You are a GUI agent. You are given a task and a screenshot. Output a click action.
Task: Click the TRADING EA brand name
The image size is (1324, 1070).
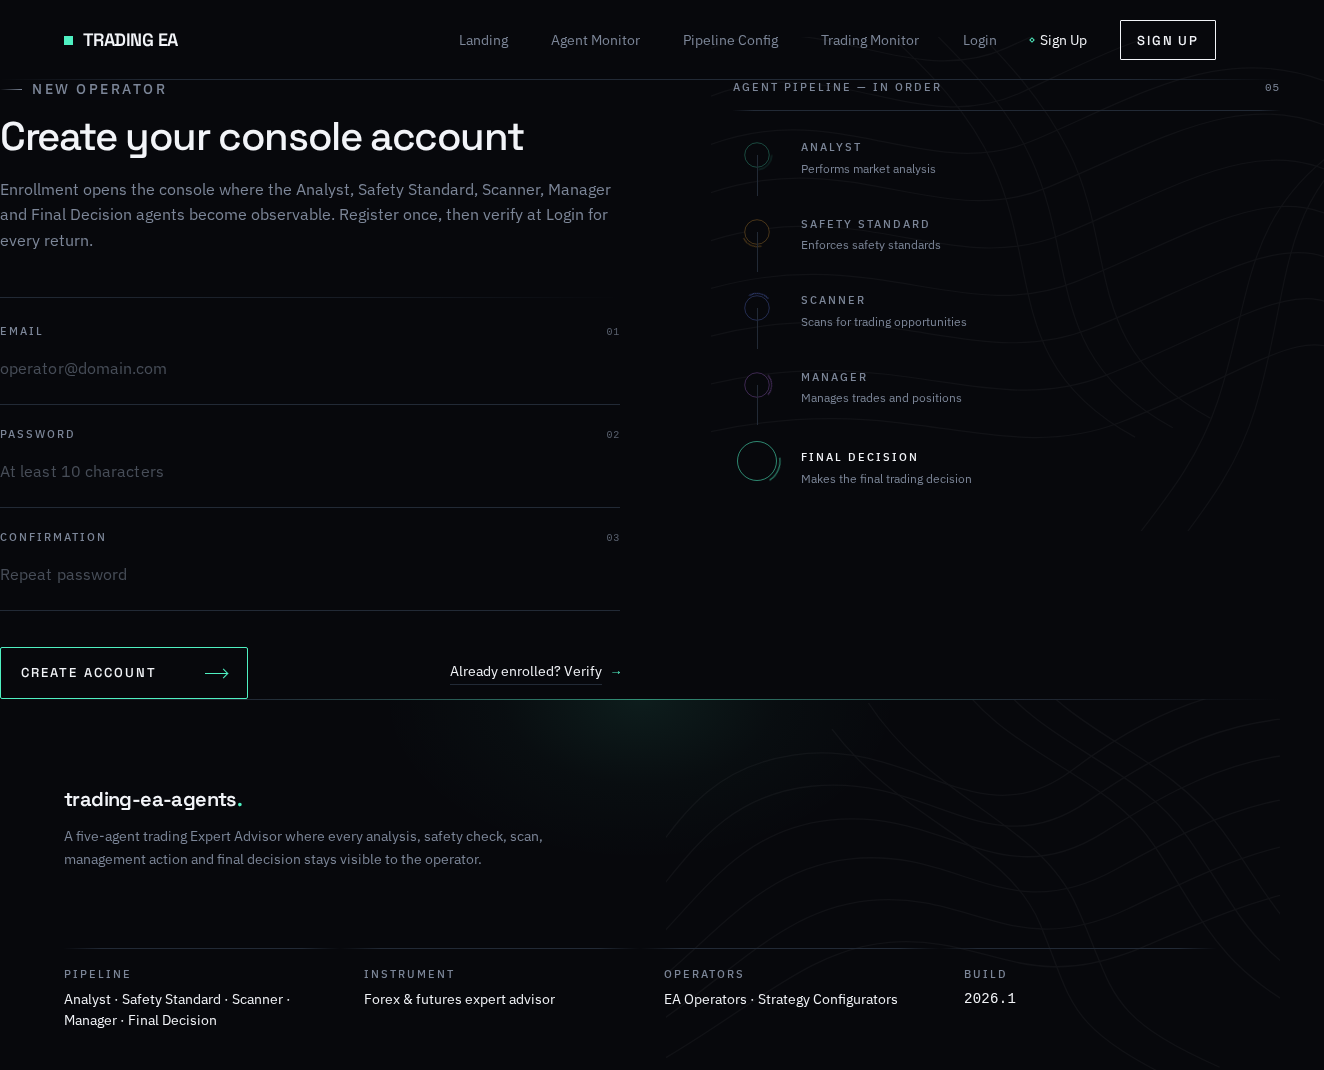[x=130, y=40]
